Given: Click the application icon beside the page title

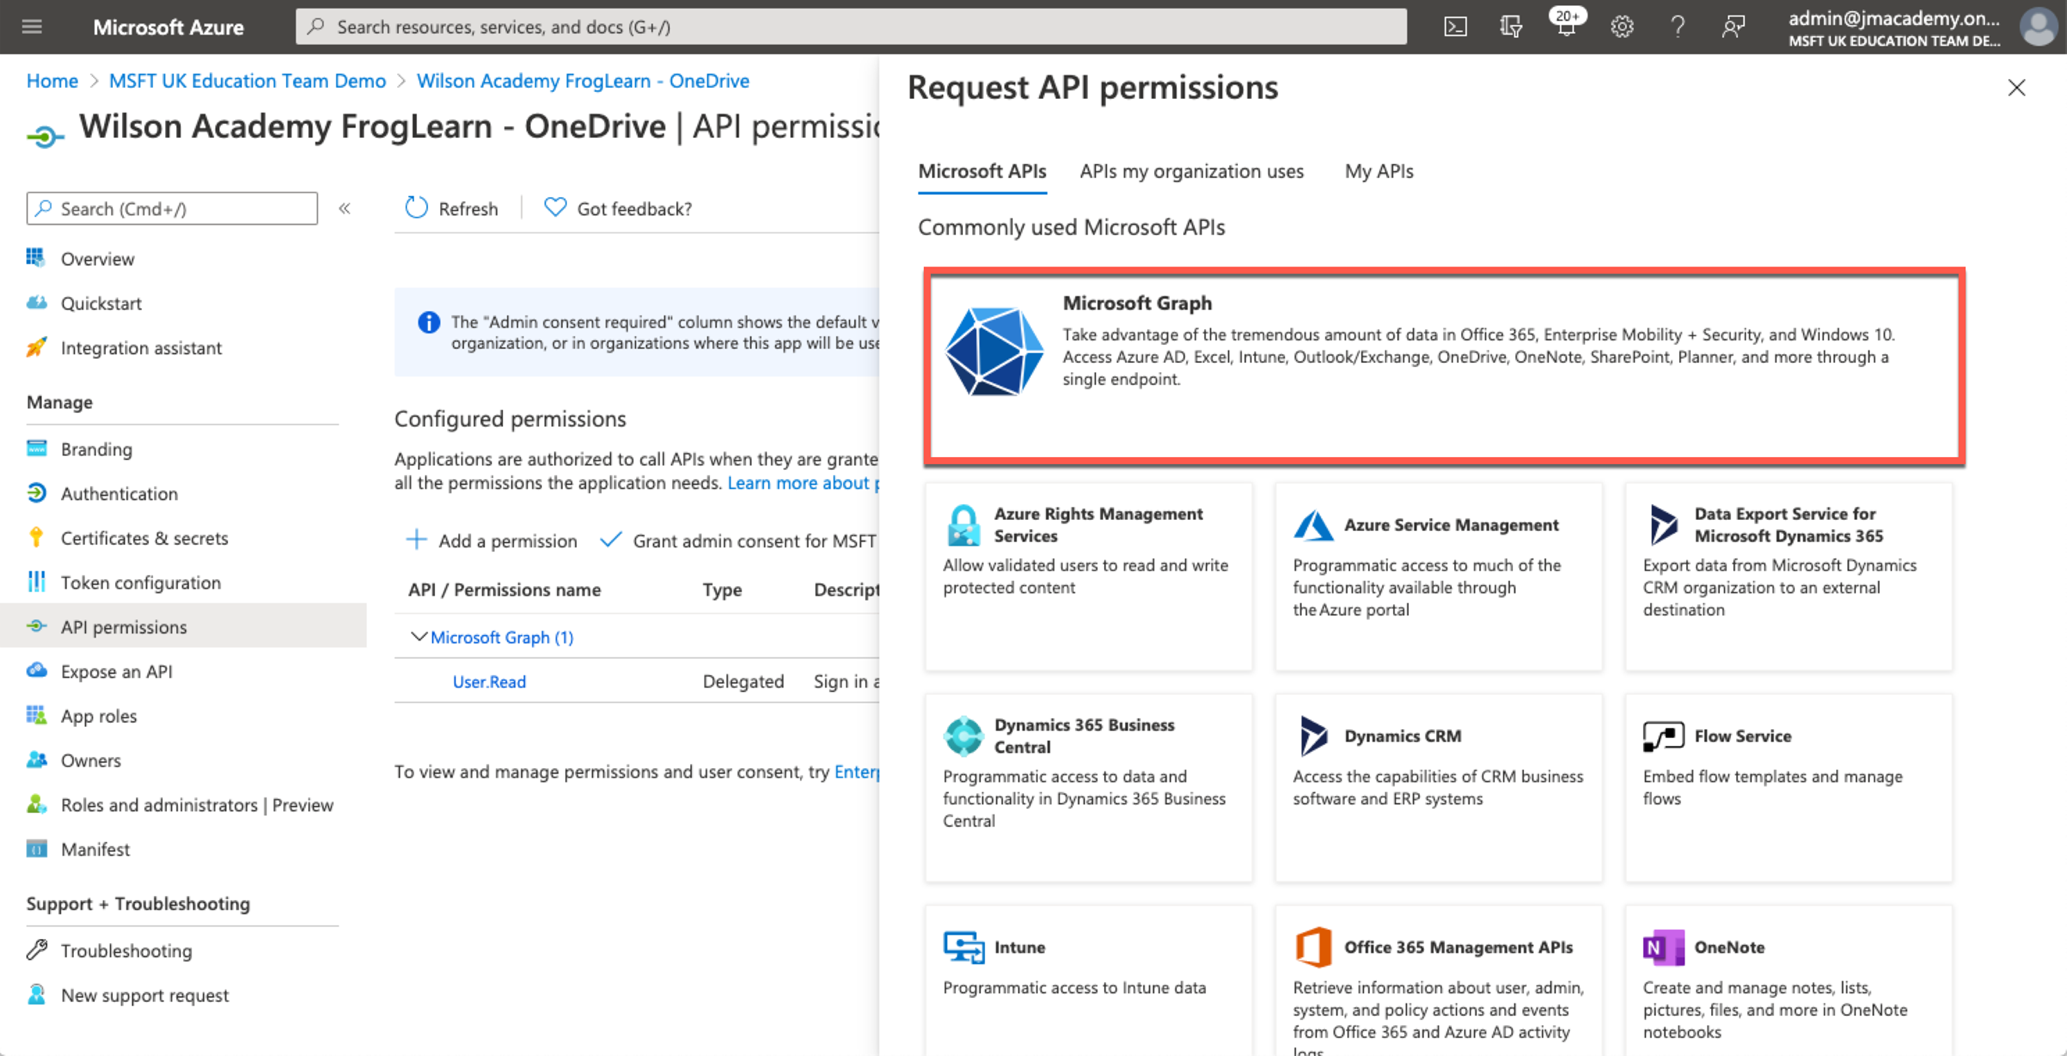Looking at the screenshot, I should pos(45,135).
